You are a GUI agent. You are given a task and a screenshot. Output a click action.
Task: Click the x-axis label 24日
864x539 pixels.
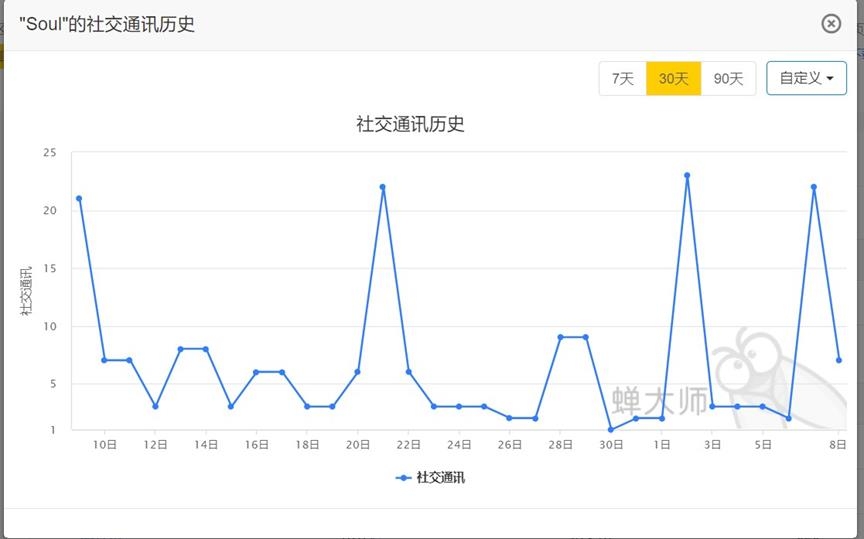point(459,445)
